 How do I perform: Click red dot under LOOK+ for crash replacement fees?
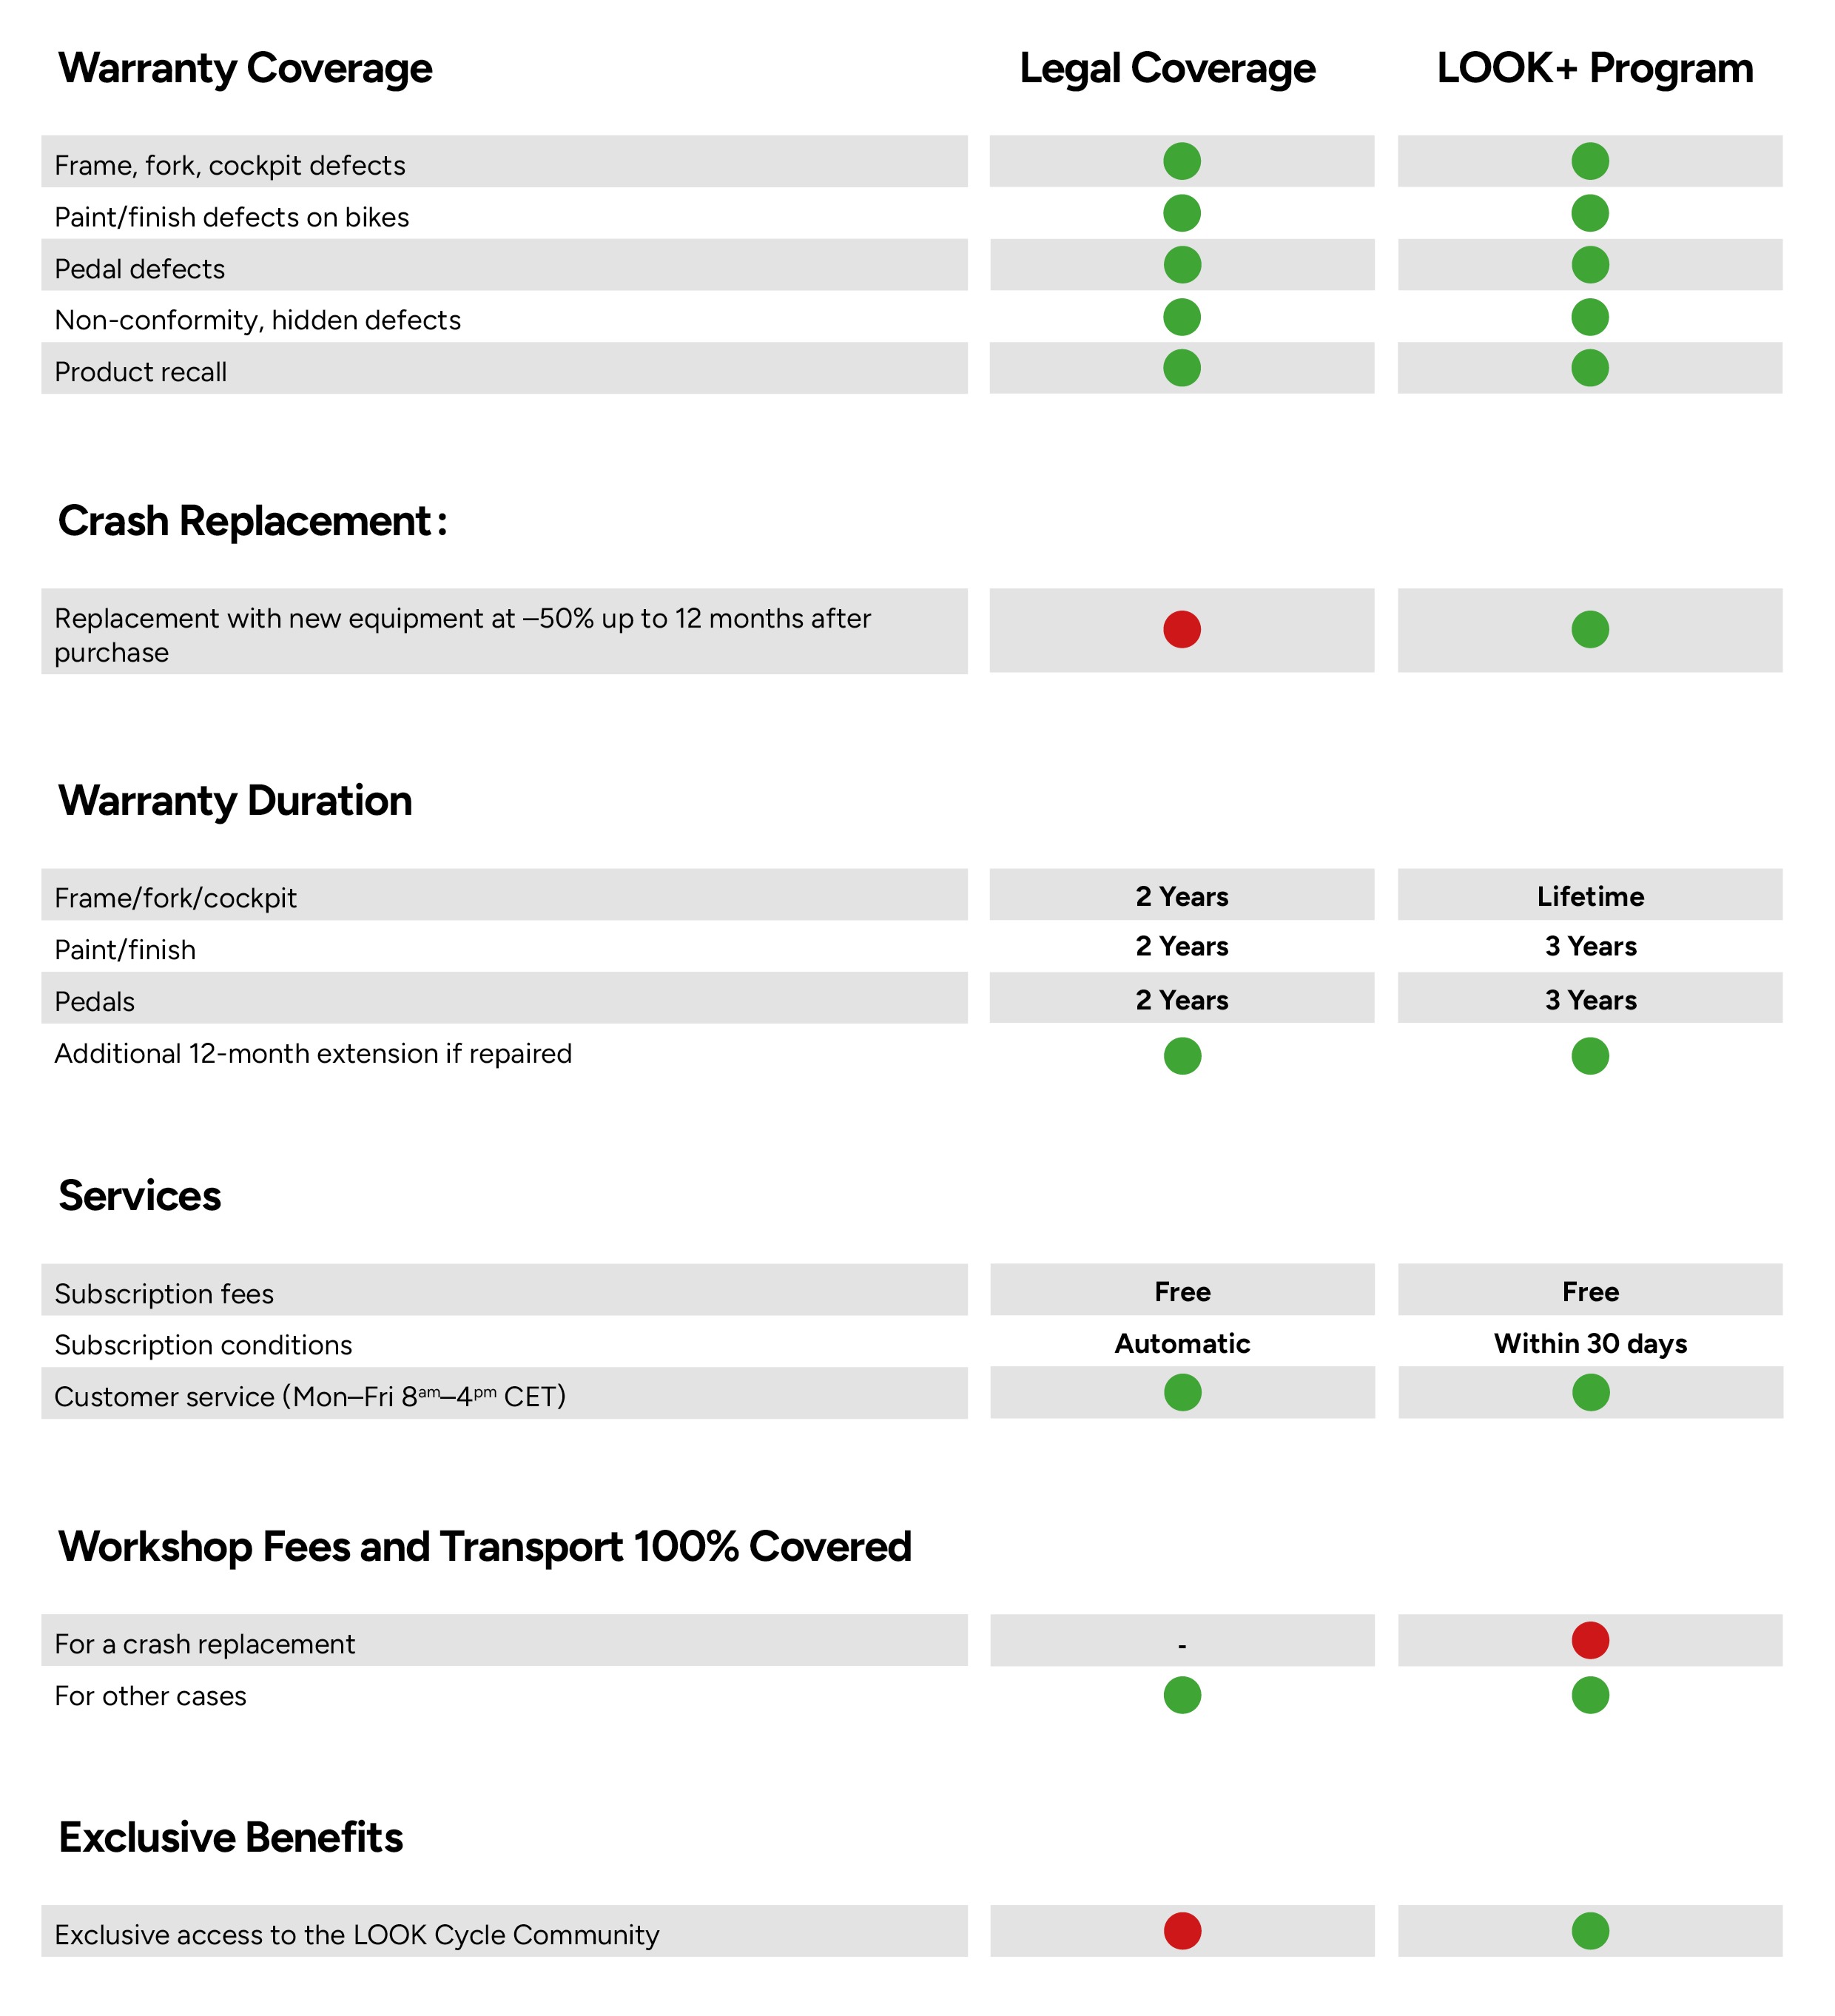[1589, 1640]
